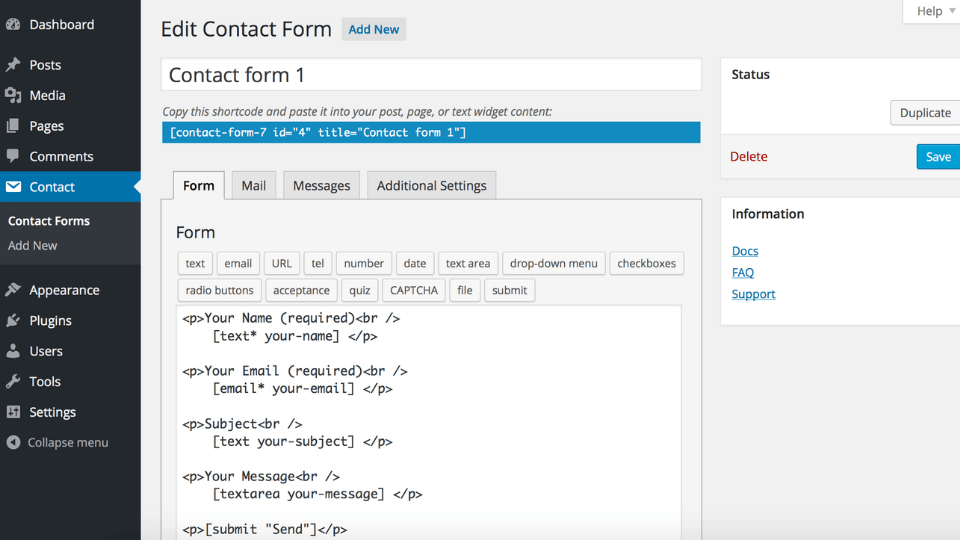The width and height of the screenshot is (960, 540).
Task: Insert a quiz tag
Action: pyautogui.click(x=360, y=290)
